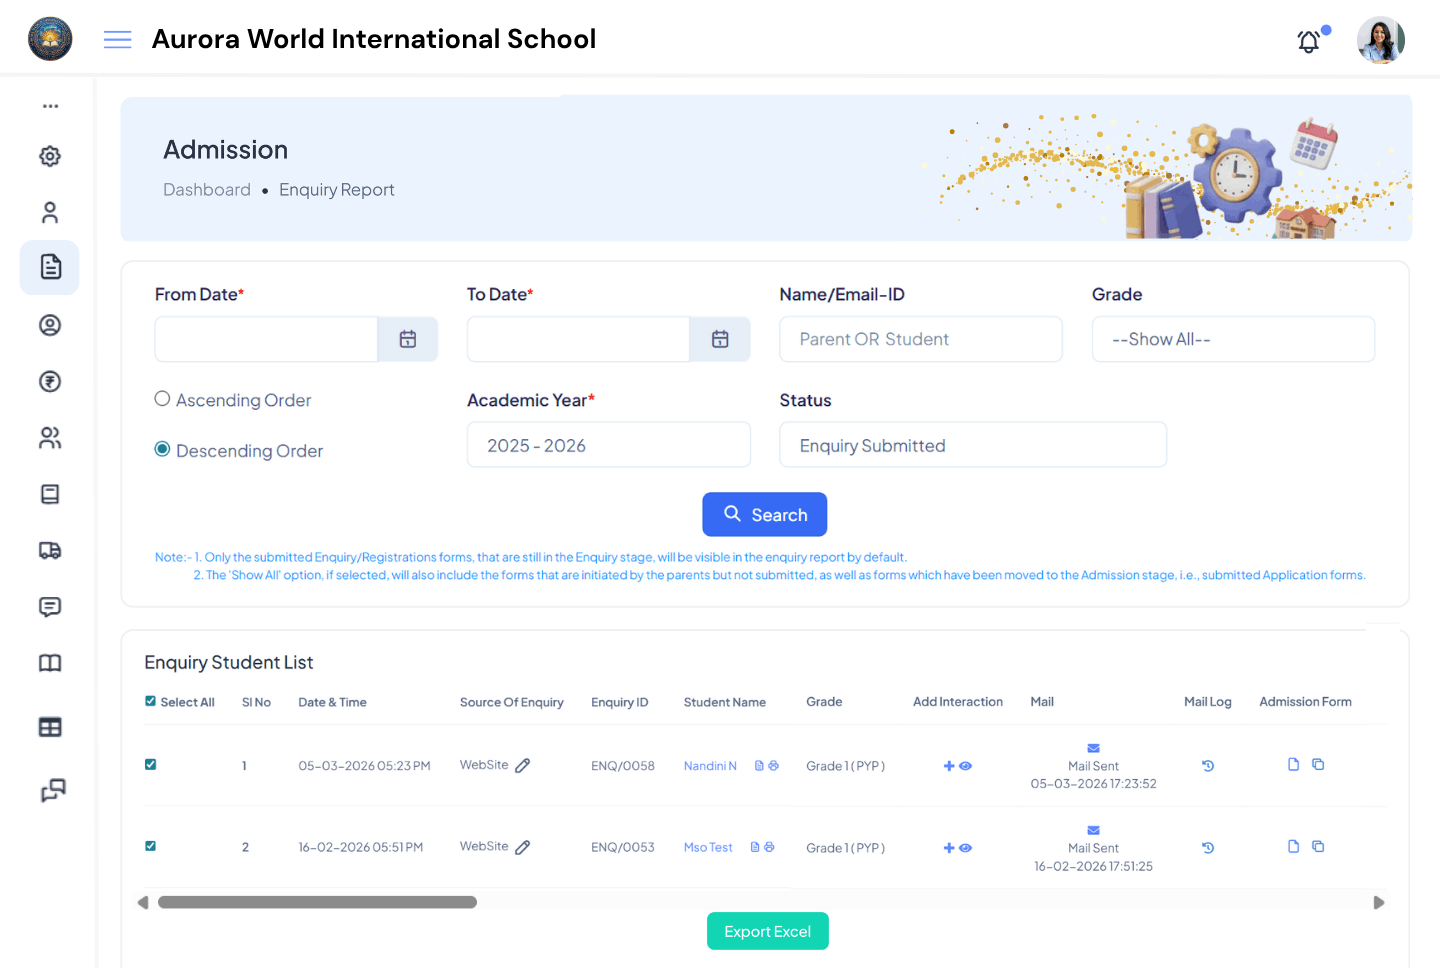Open the Academic Year 2025-2026 dropdown
The height and width of the screenshot is (968, 1440).
click(x=608, y=444)
